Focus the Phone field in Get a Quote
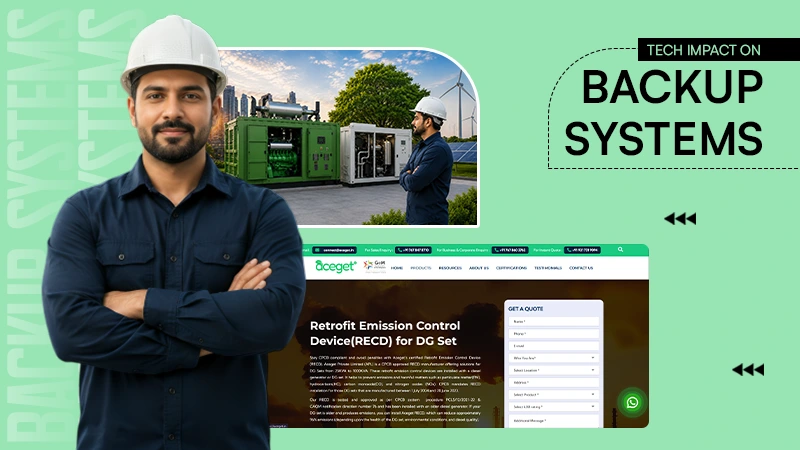The image size is (800, 450). (554, 334)
